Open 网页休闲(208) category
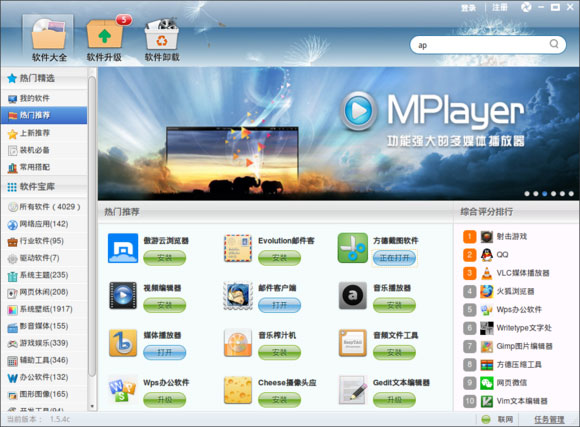The image size is (580, 427). point(44,292)
